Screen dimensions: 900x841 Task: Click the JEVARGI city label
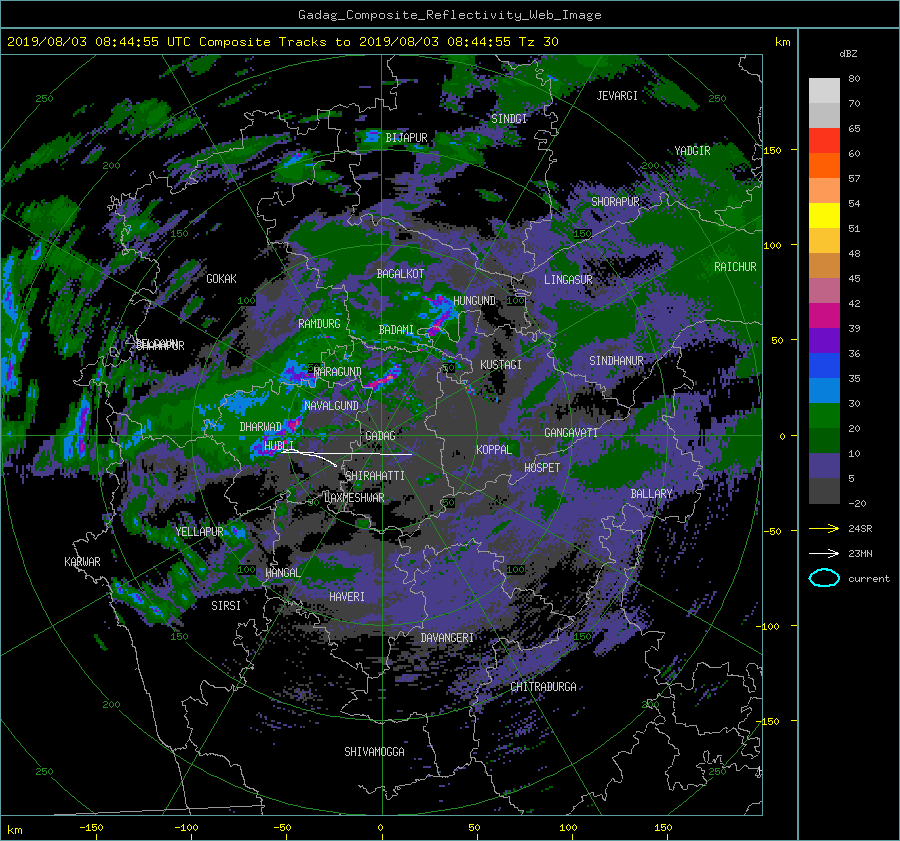pos(617,96)
